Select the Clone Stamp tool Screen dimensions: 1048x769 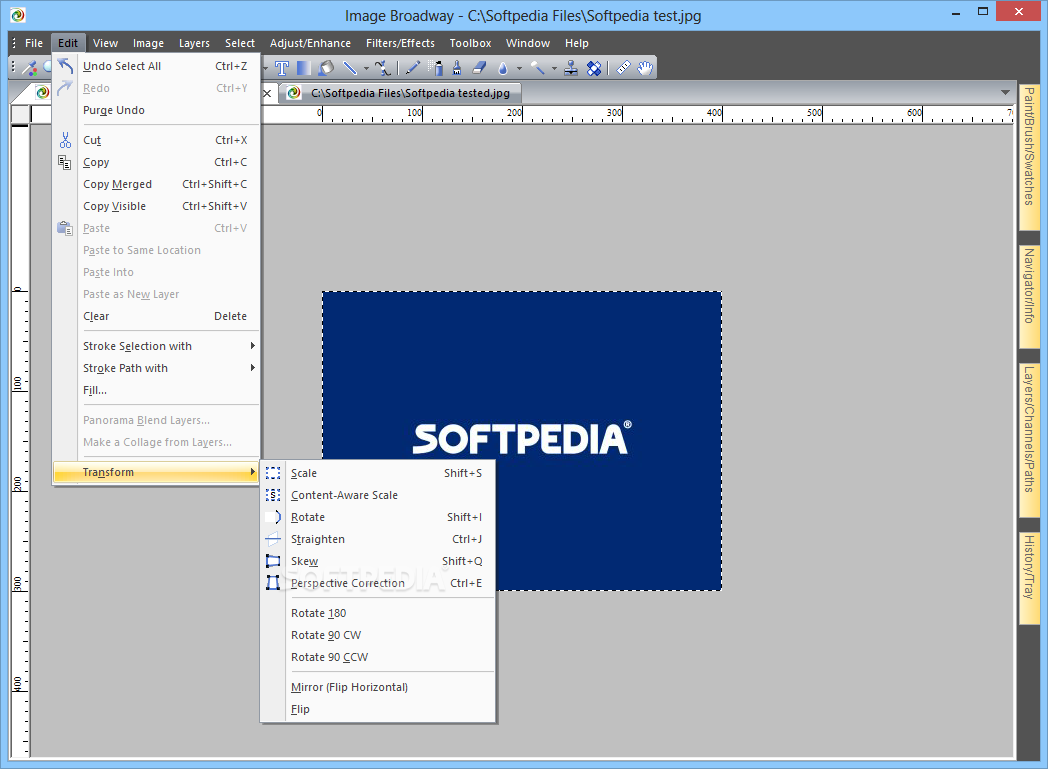pyautogui.click(x=571, y=67)
